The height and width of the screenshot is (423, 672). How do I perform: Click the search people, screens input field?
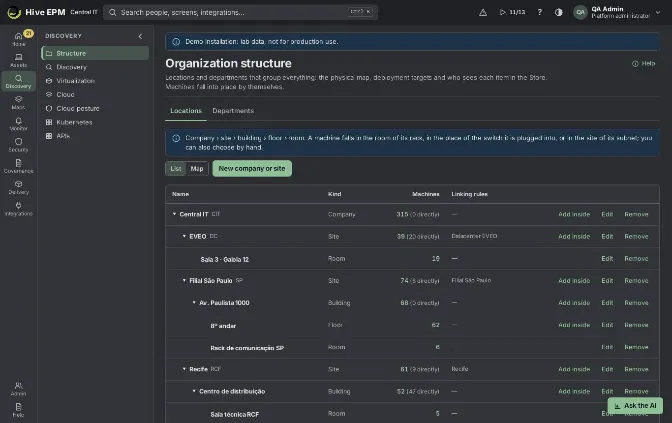coord(240,12)
